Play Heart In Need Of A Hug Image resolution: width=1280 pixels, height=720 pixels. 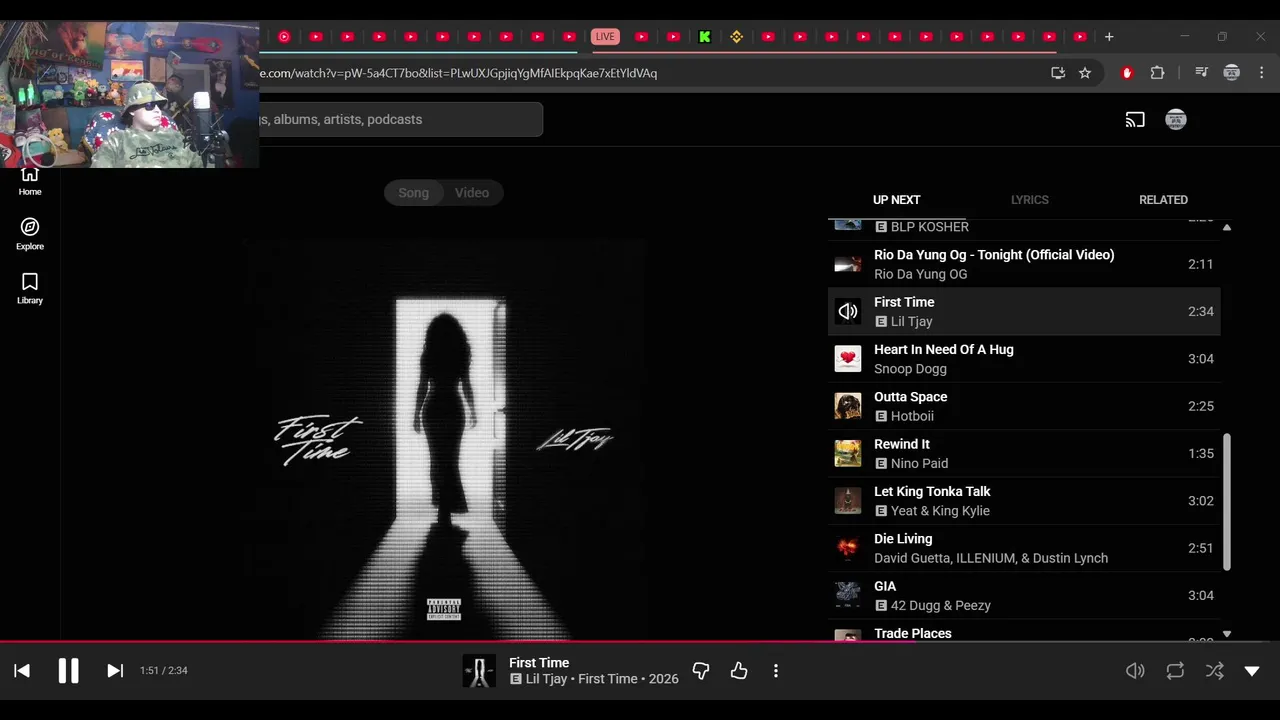(x=1024, y=359)
